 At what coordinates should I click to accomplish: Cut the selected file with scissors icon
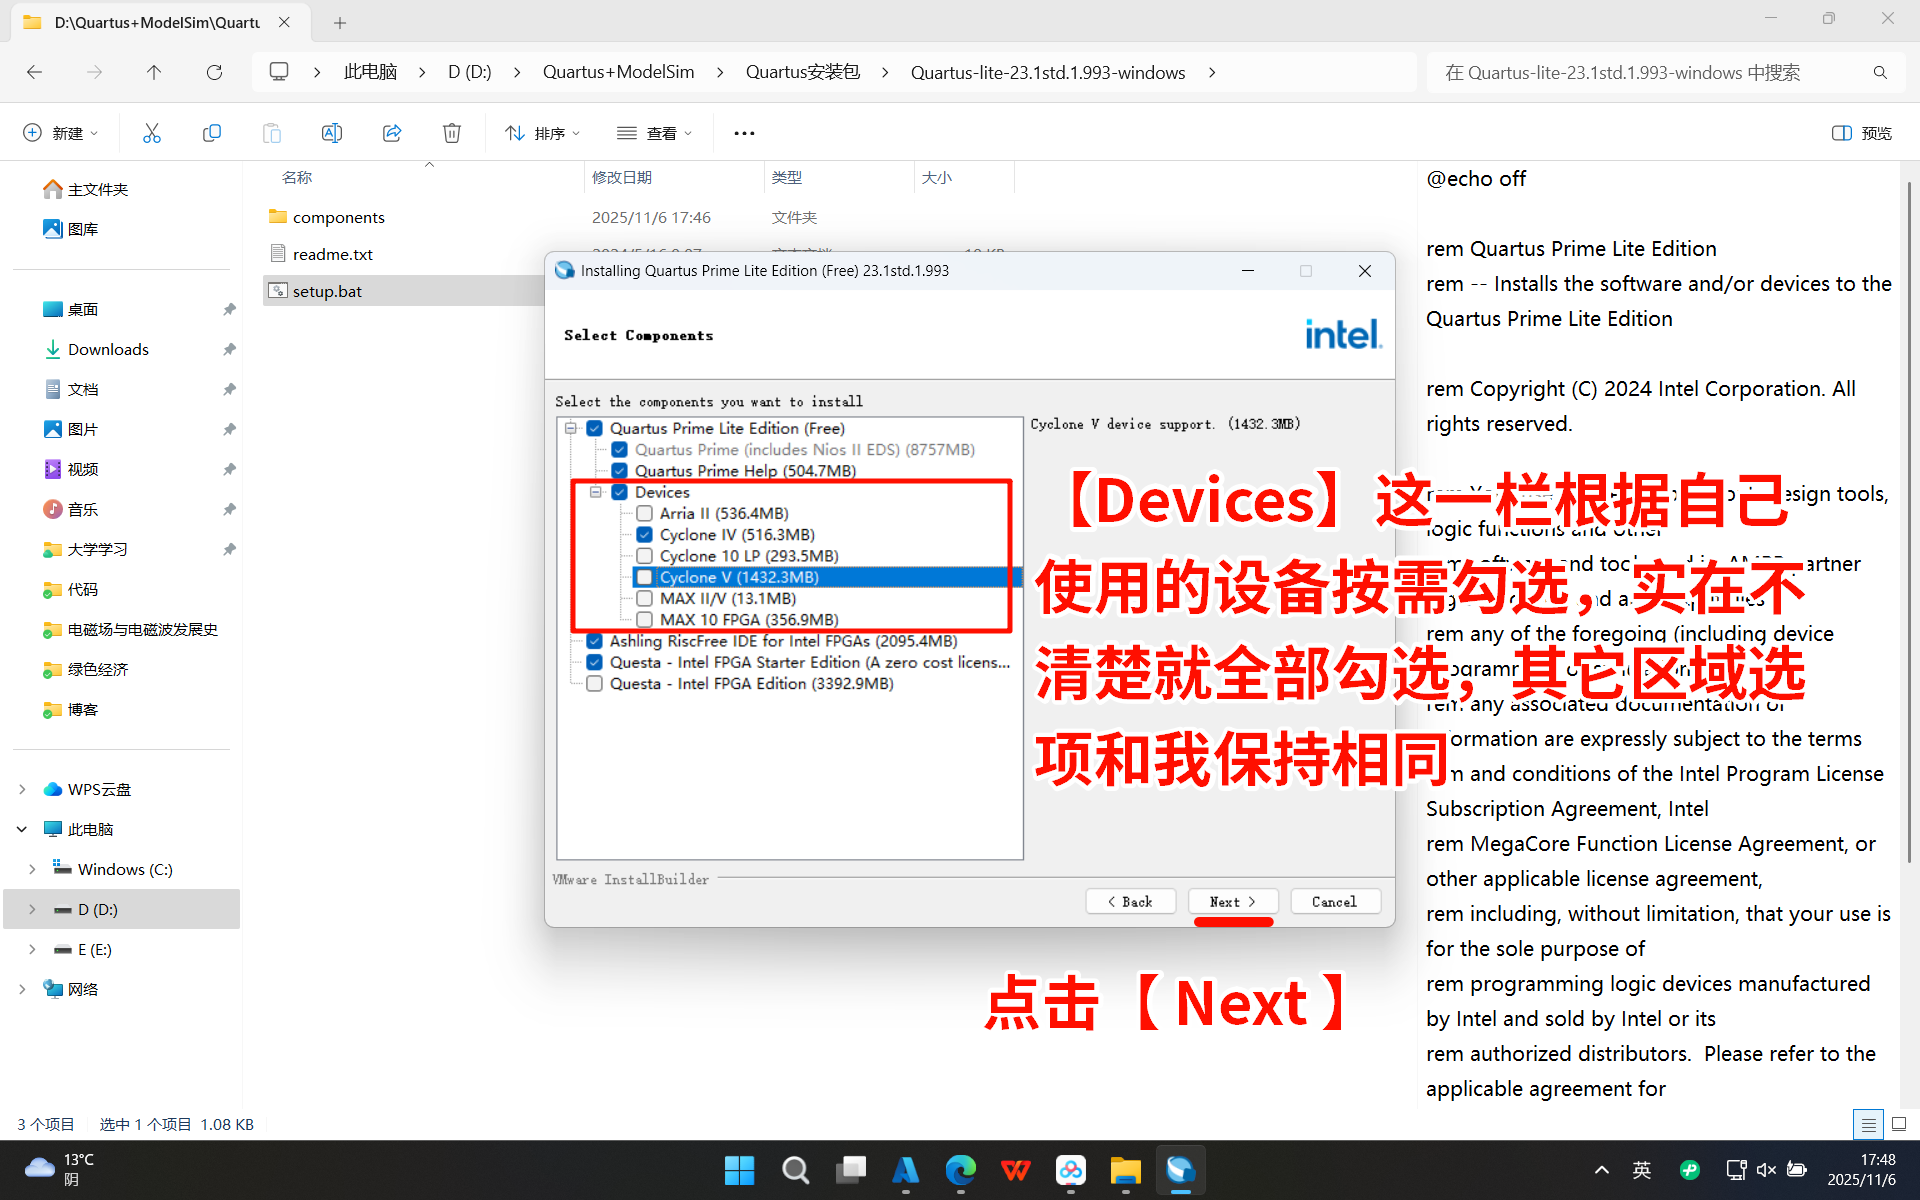tap(152, 133)
